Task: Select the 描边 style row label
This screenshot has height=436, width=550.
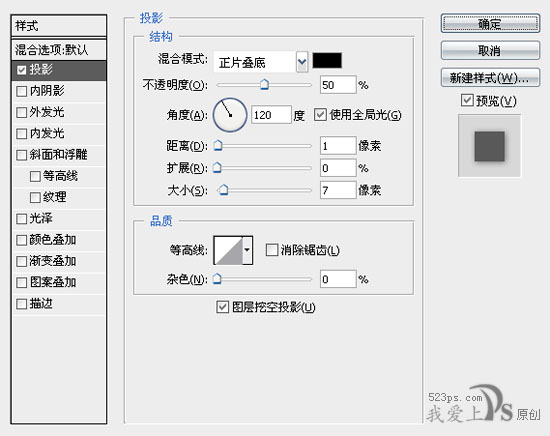Action: click(41, 303)
